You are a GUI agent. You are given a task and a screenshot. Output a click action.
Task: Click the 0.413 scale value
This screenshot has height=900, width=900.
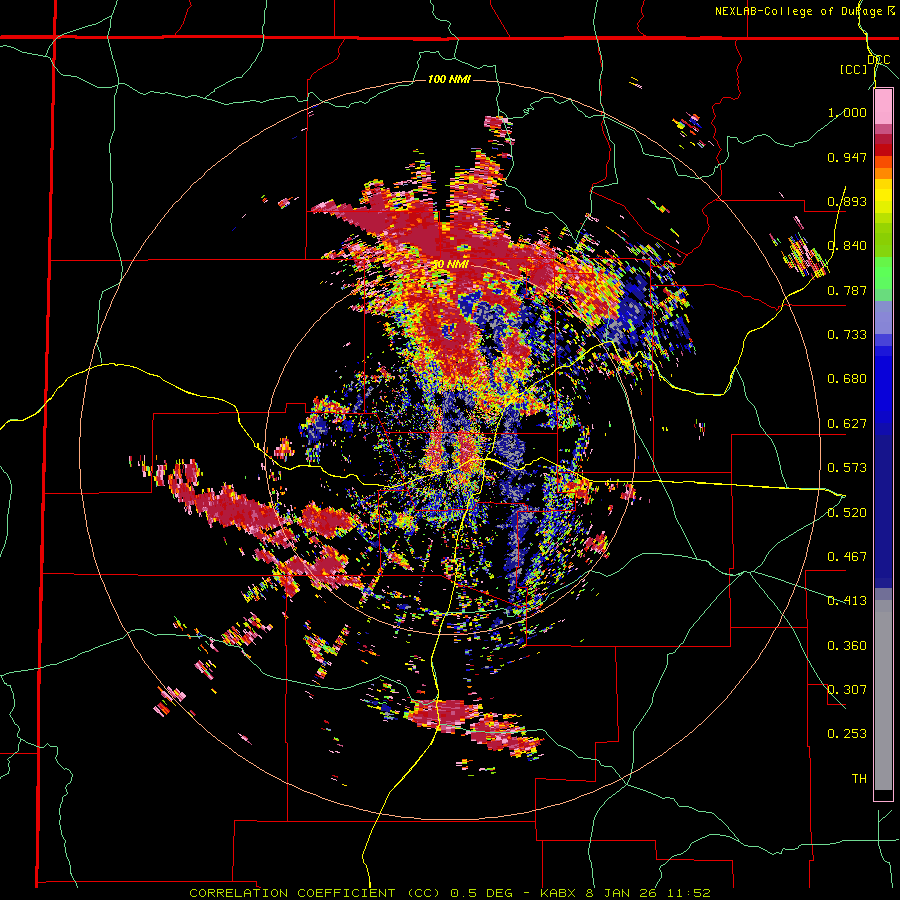[x=847, y=601]
